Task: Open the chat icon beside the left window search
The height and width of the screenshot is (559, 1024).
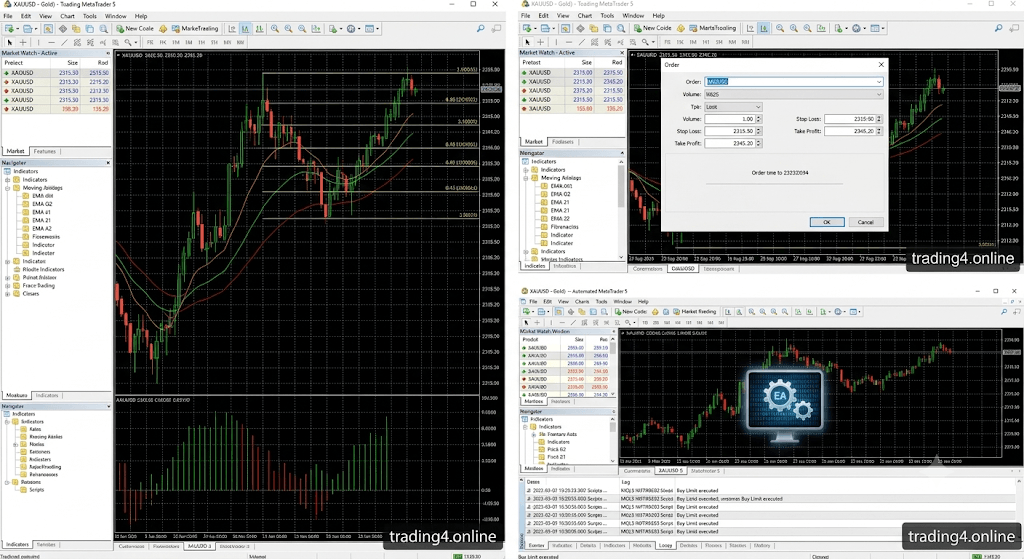Action: click(496, 29)
